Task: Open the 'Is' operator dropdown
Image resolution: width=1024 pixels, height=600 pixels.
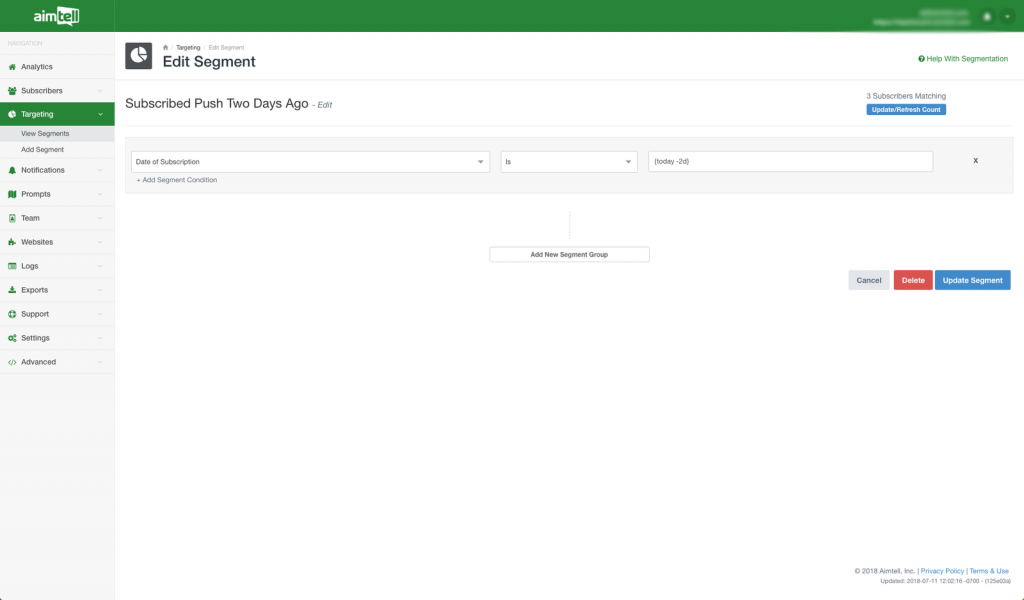Action: click(x=568, y=161)
